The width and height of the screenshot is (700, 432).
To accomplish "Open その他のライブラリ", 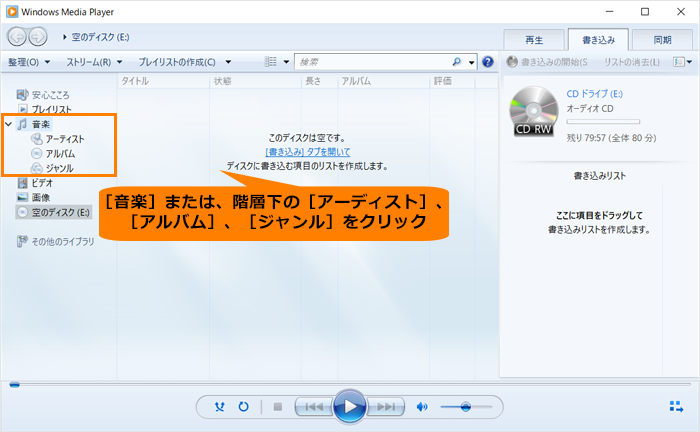I will click(x=62, y=241).
